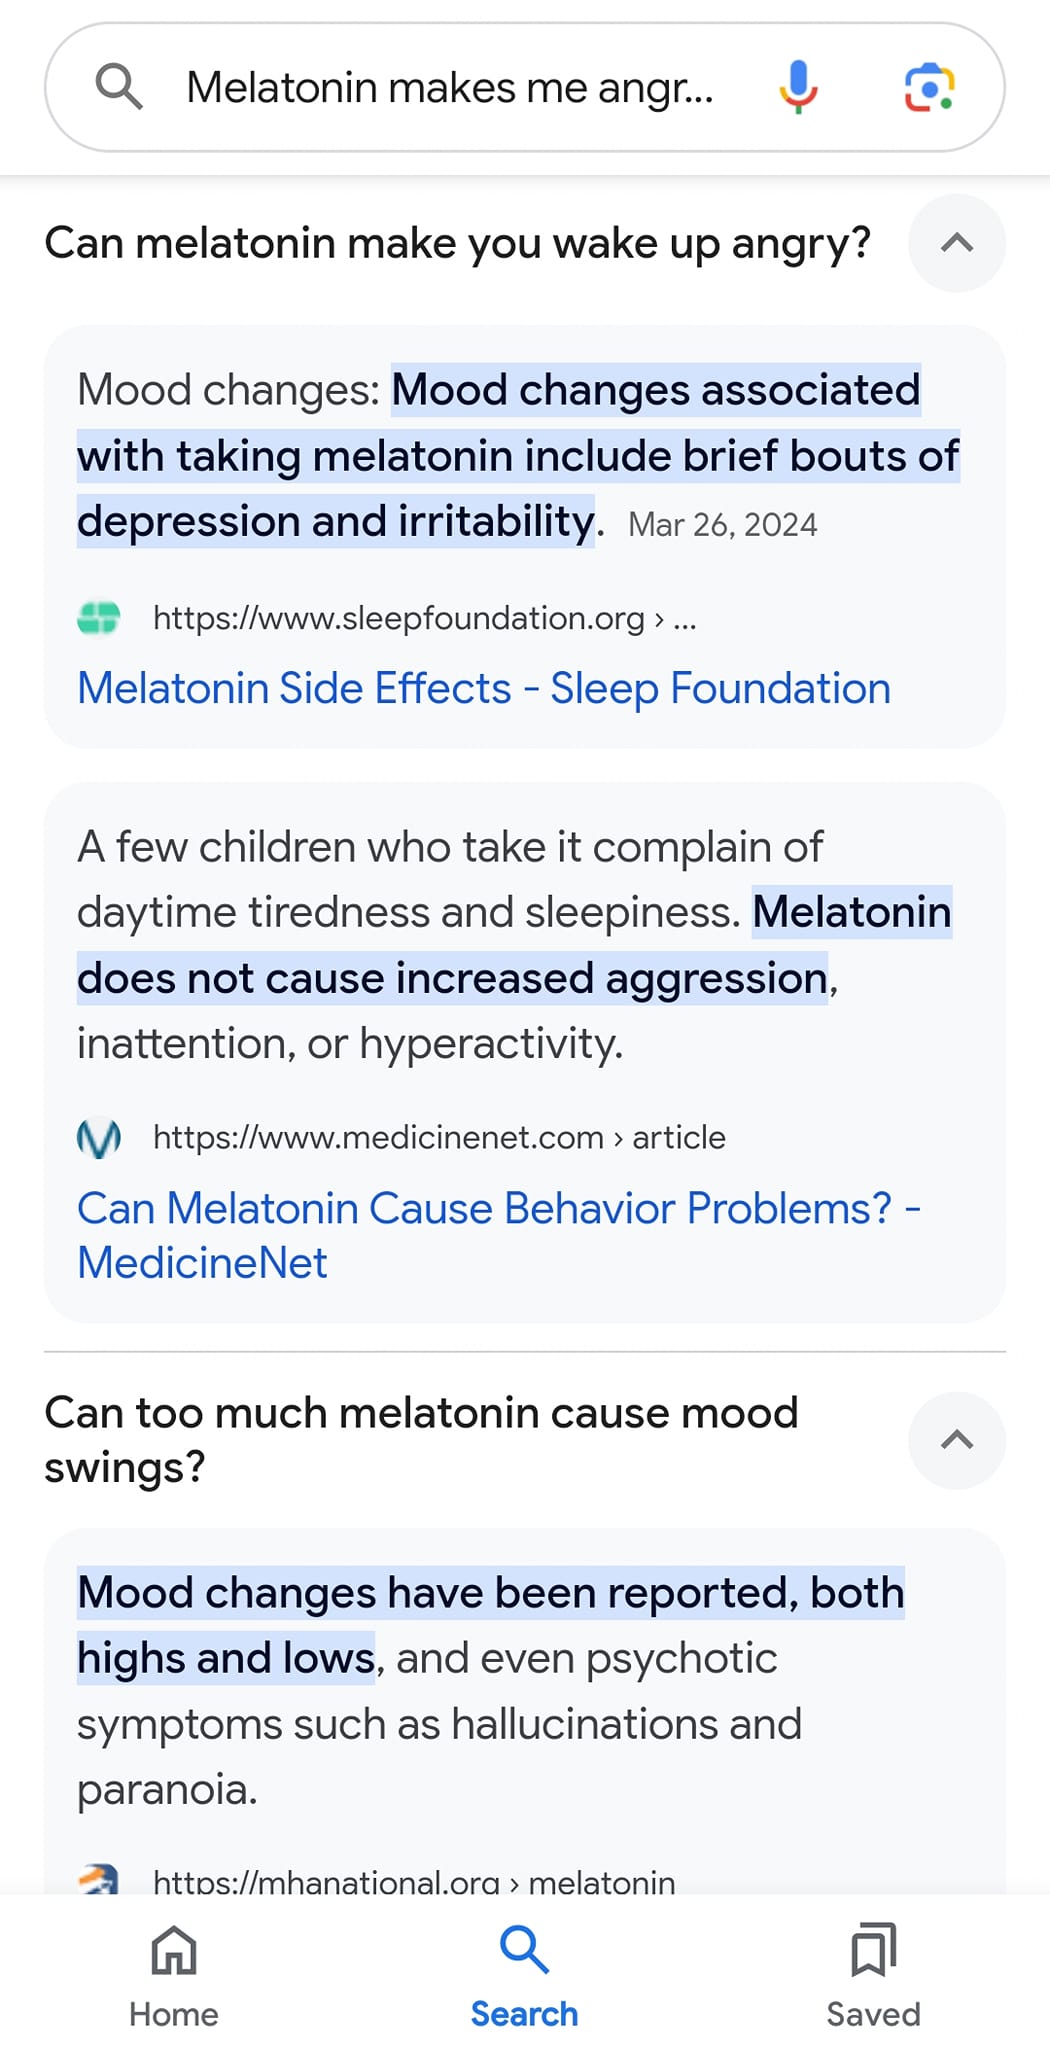
Task: Click the mhanational.org favicon
Action: (99, 1880)
